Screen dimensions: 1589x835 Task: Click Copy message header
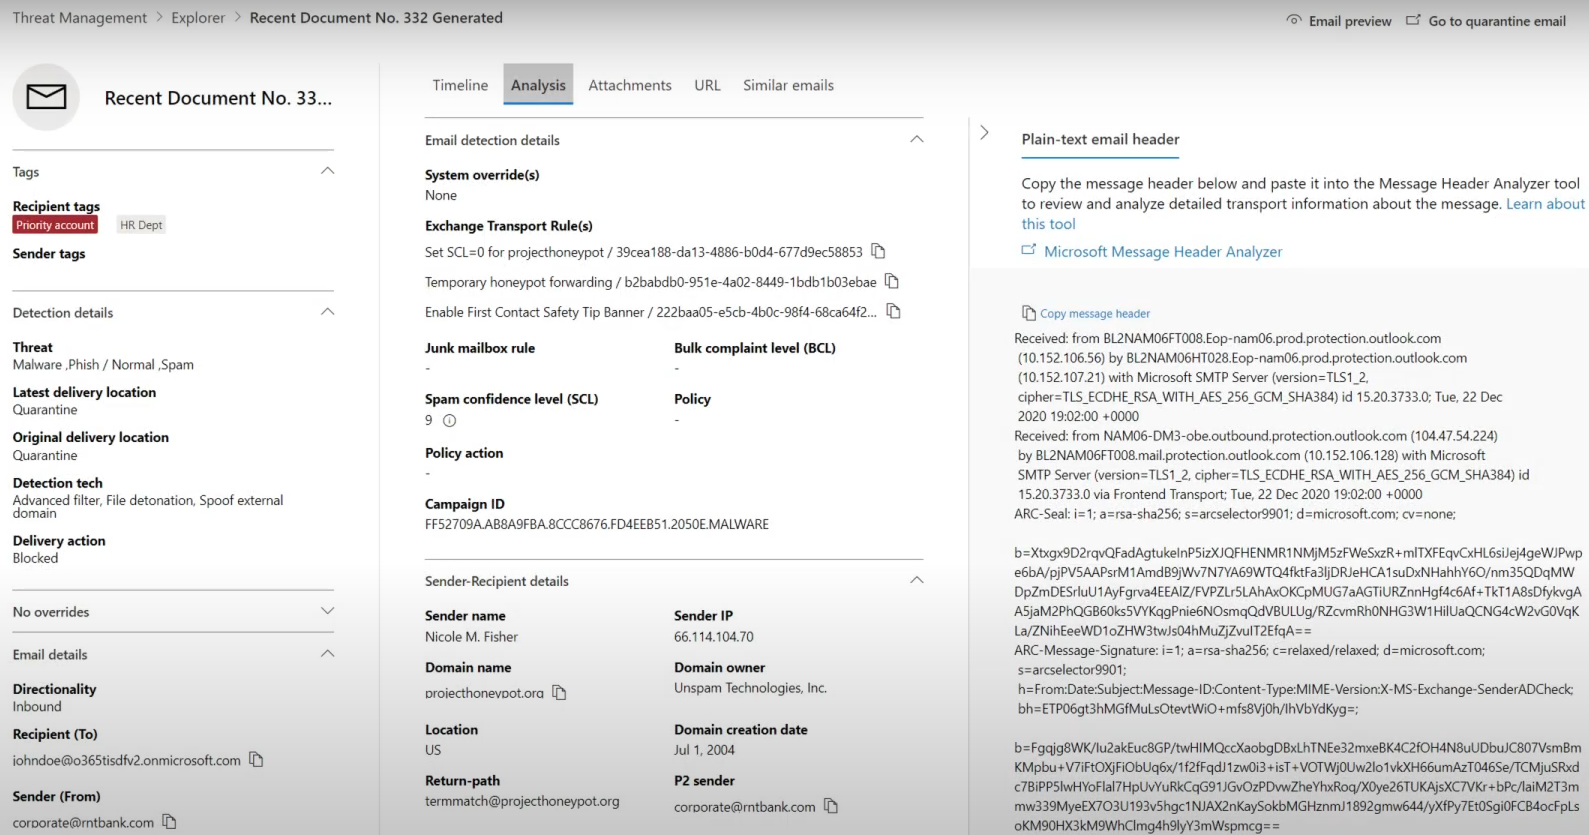click(1086, 313)
